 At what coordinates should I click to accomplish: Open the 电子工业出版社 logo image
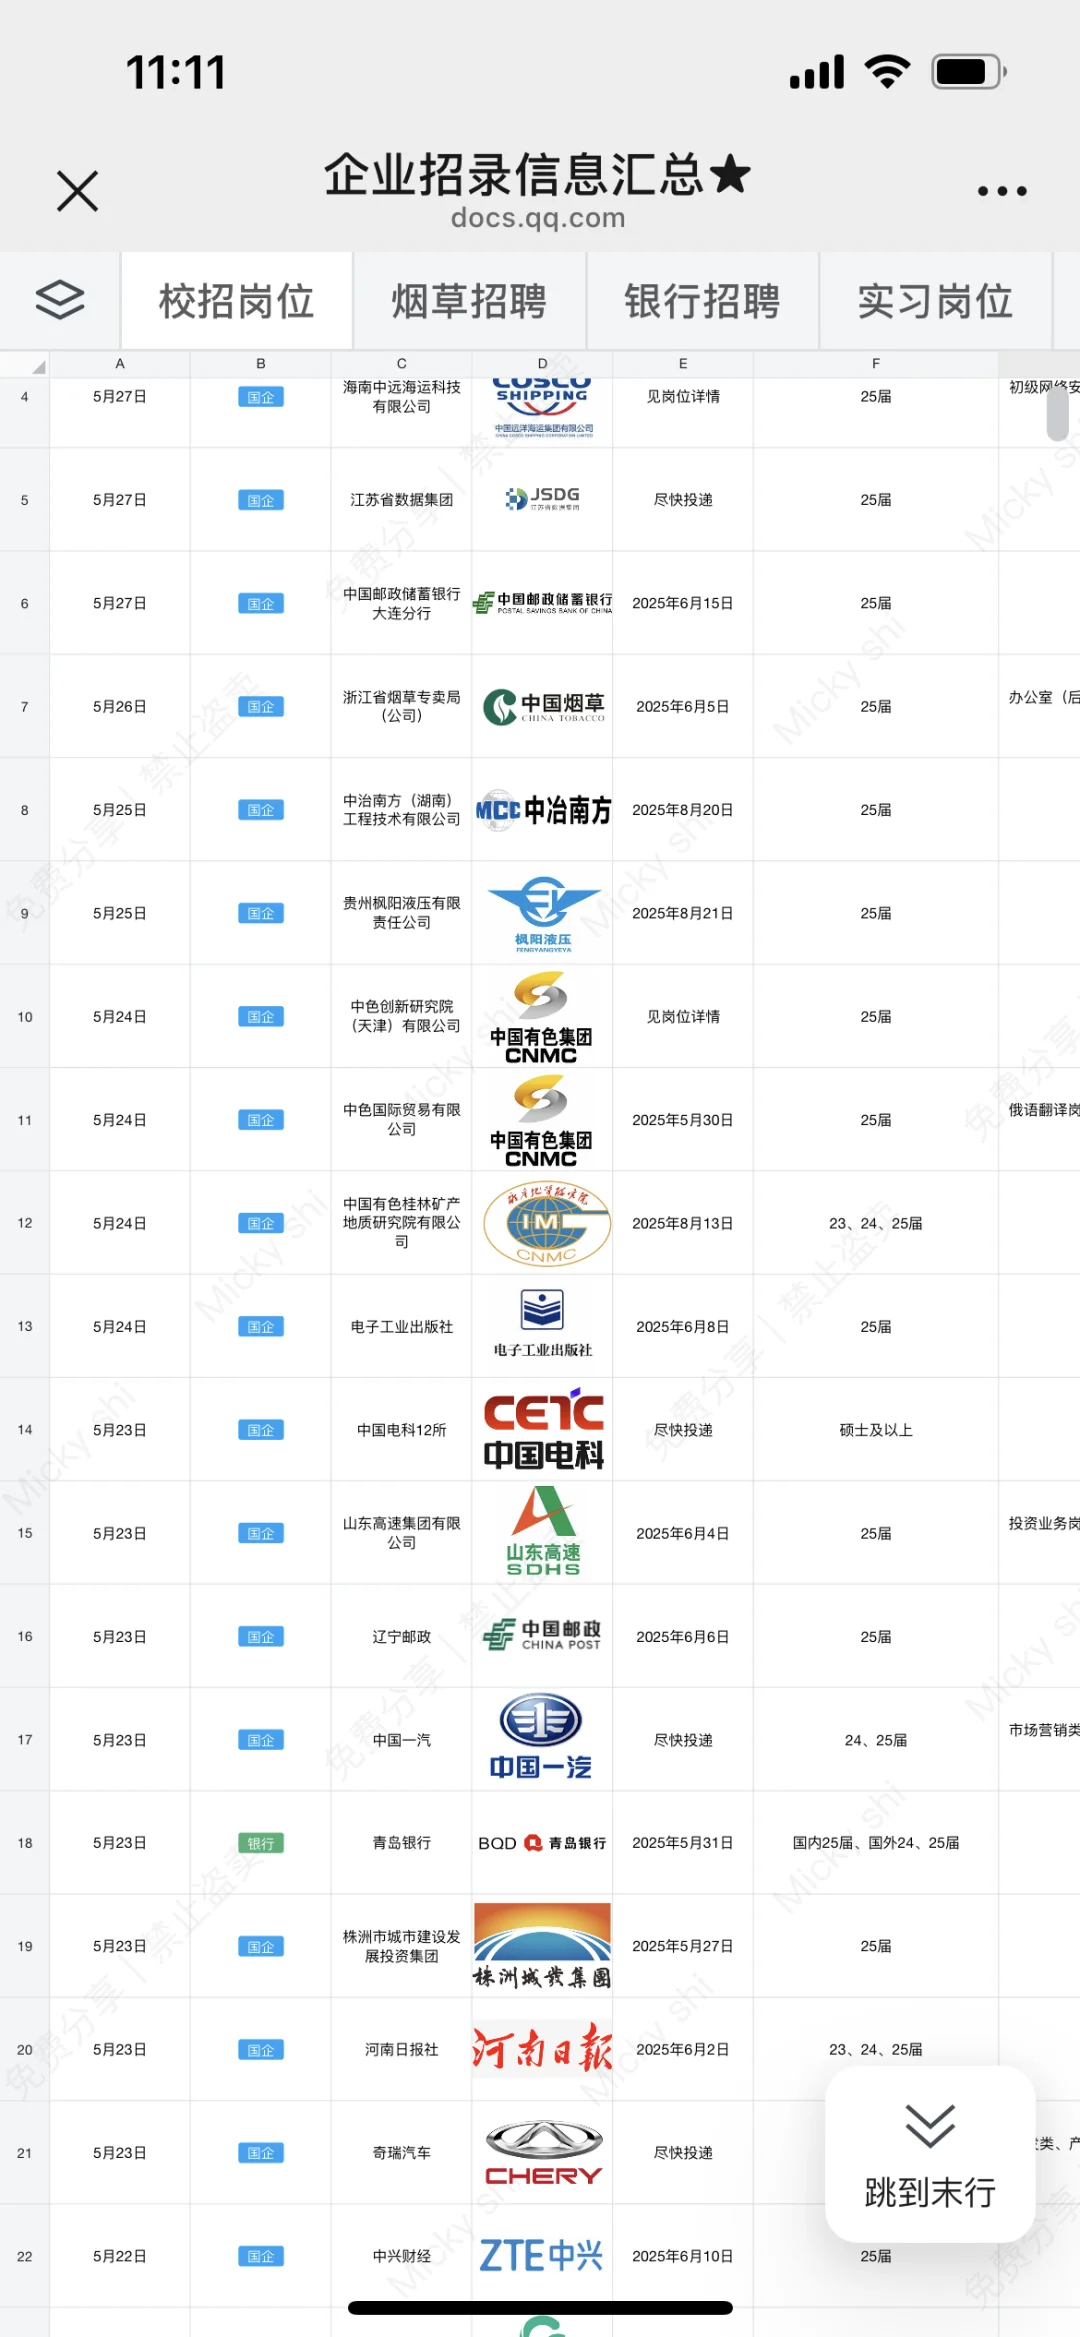543,1323
